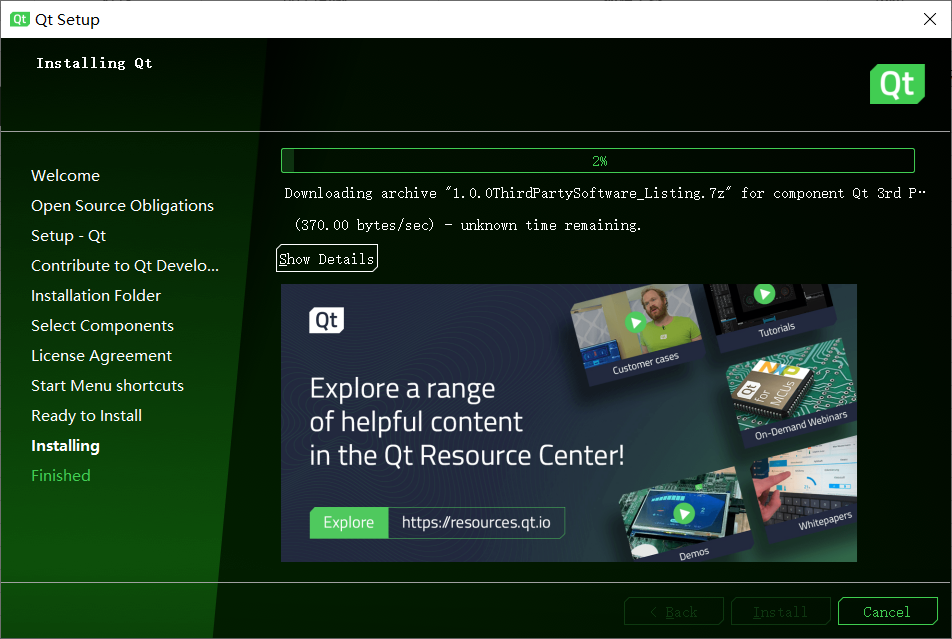The width and height of the screenshot is (952, 639).
Task: Select the Setup - Qt step
Action: (x=69, y=236)
